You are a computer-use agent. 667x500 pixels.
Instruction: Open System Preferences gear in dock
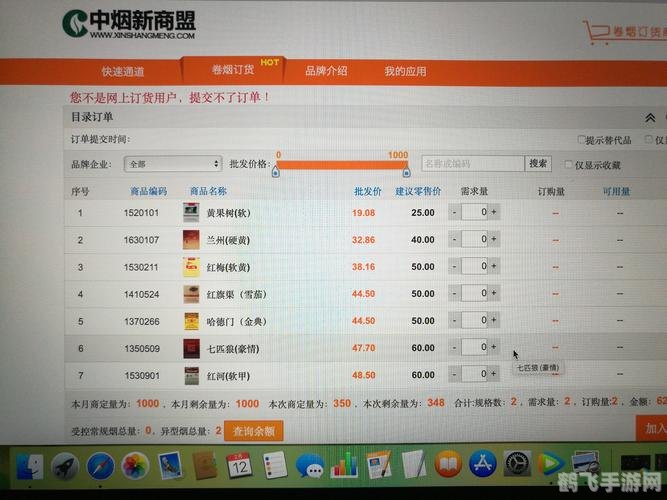point(517,463)
